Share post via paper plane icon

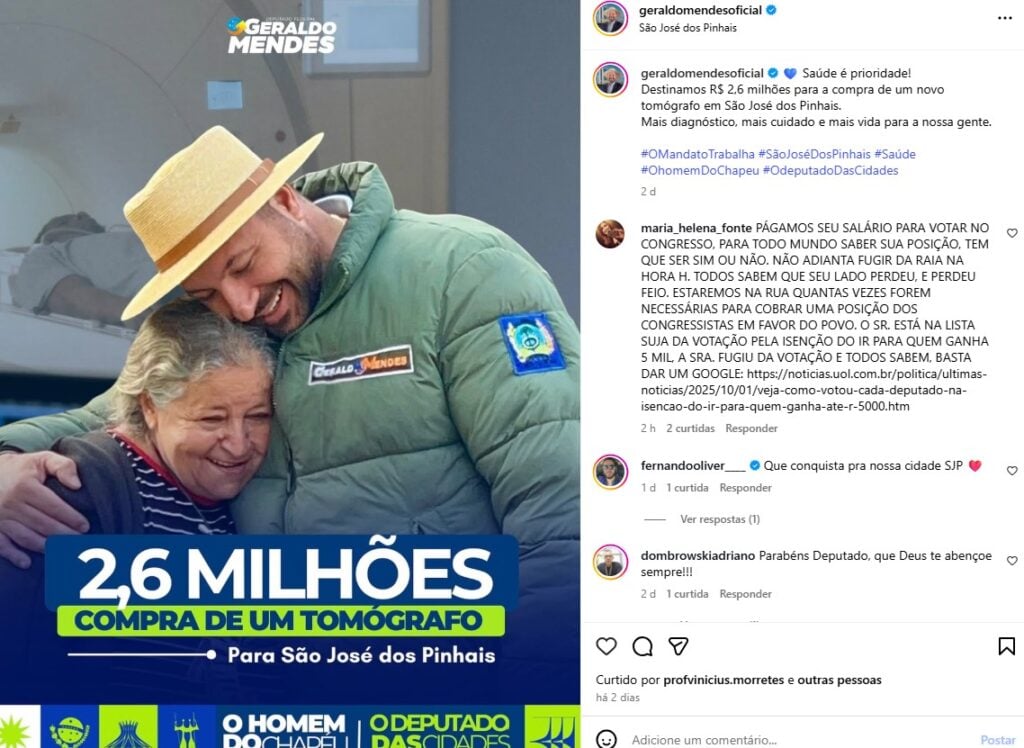pyautogui.click(x=679, y=646)
